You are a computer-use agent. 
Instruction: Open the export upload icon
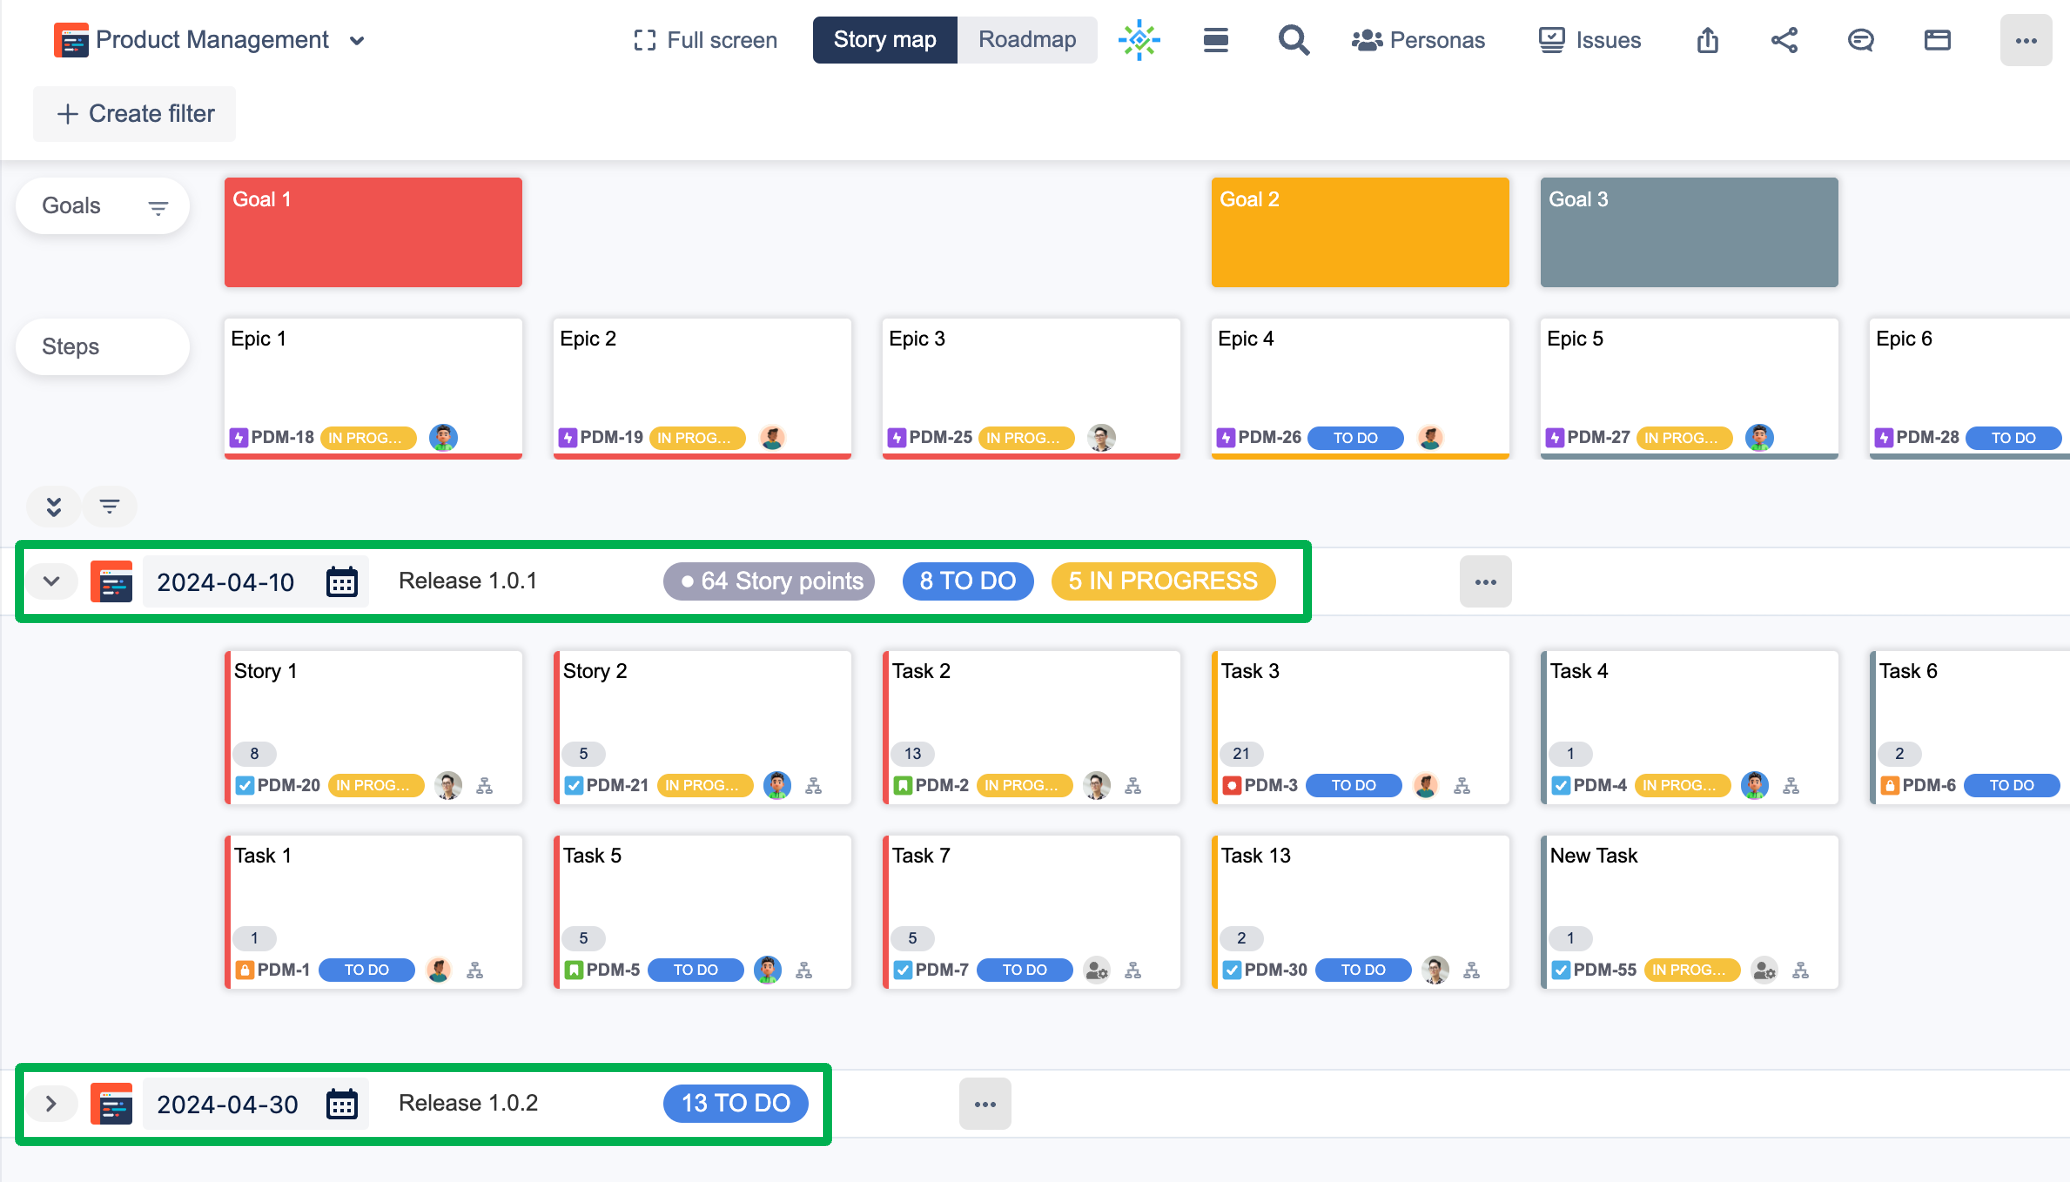1707,40
